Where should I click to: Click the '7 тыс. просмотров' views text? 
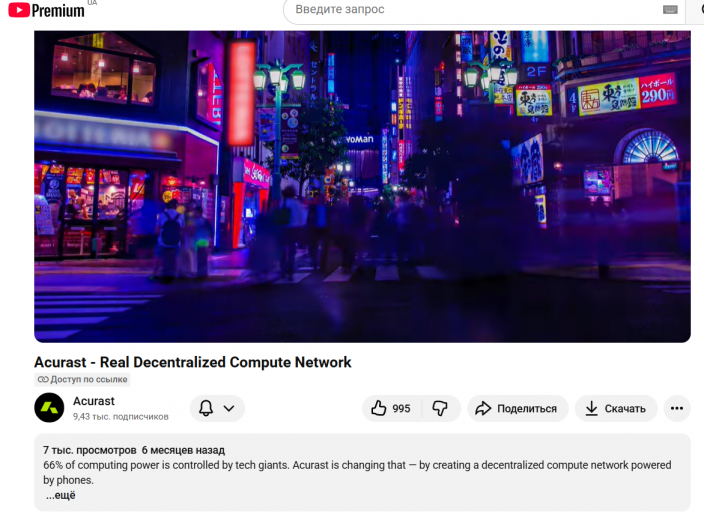pos(89,450)
